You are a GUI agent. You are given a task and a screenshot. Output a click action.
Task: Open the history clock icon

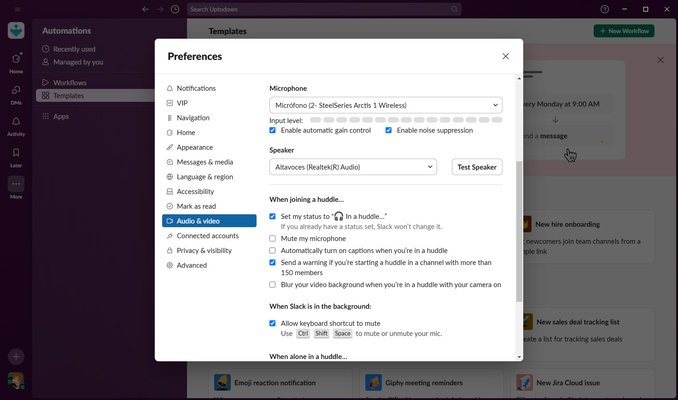point(175,9)
